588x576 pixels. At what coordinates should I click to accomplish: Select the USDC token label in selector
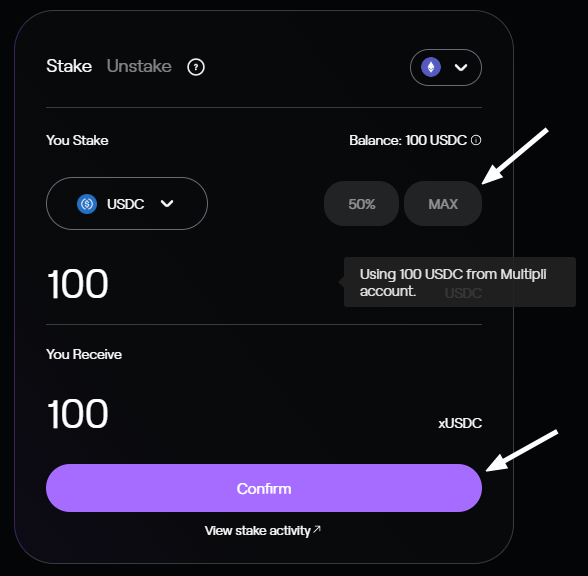(x=125, y=204)
